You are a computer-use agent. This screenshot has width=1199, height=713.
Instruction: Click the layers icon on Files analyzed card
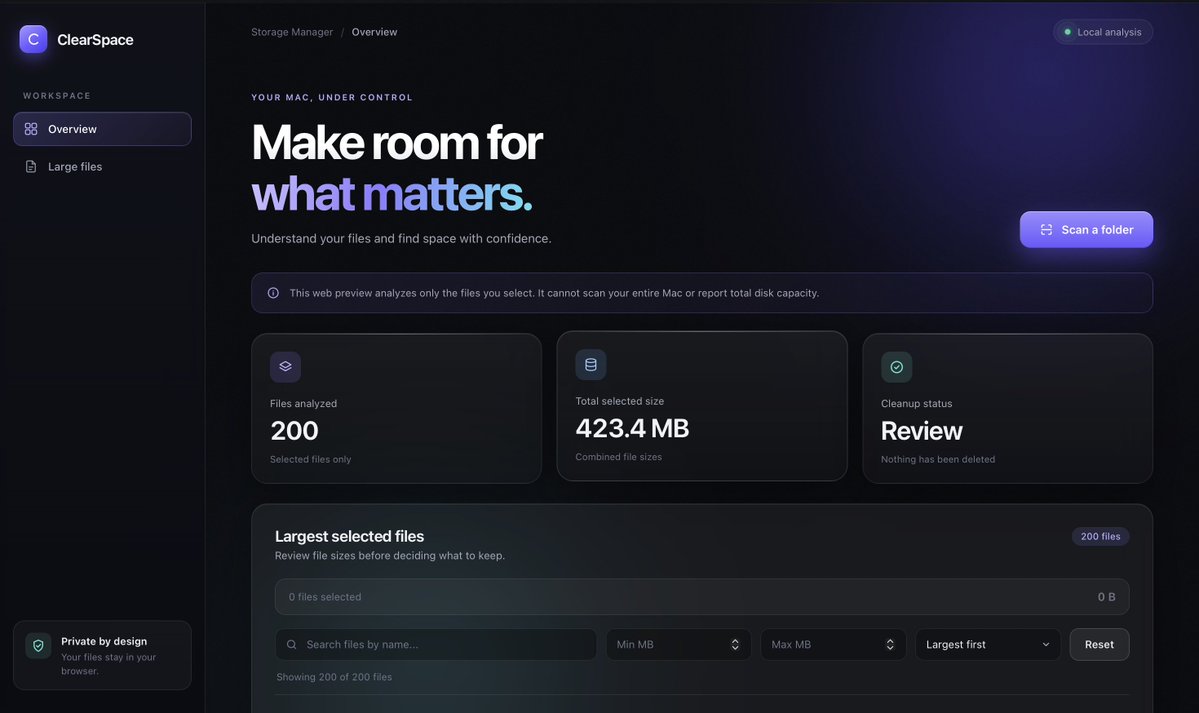point(285,366)
